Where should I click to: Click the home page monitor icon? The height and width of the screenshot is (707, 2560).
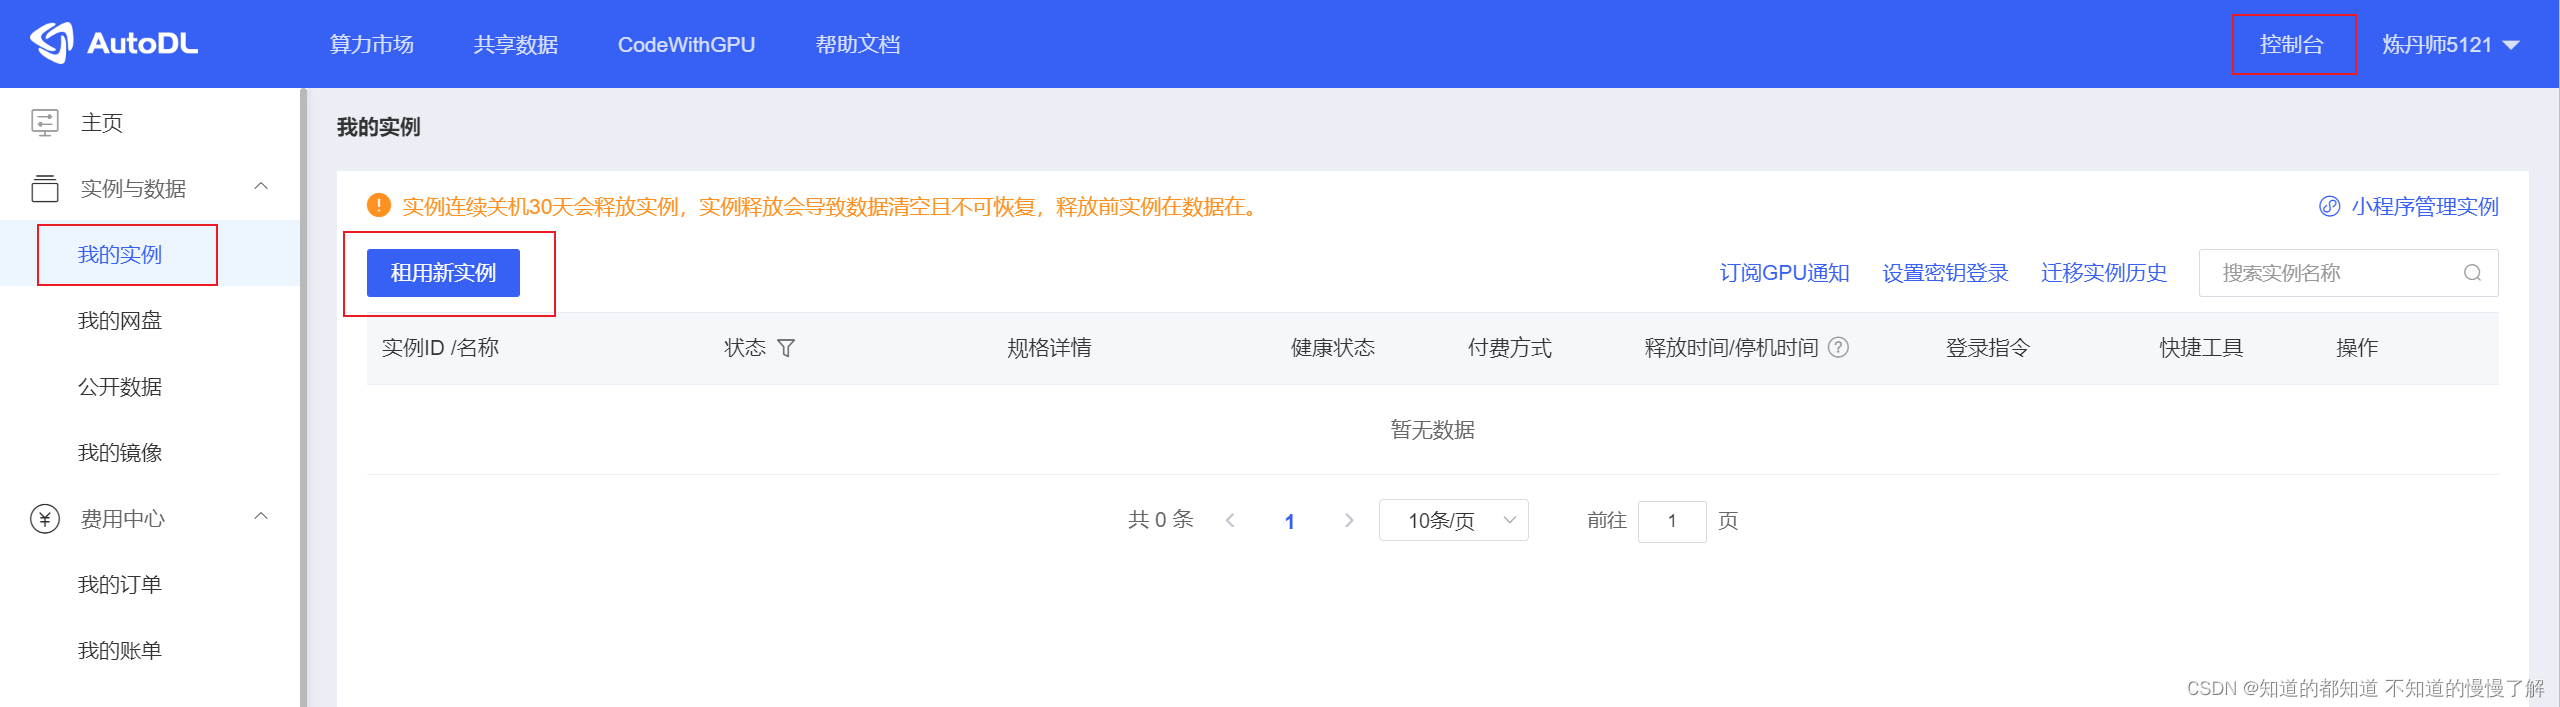click(45, 123)
